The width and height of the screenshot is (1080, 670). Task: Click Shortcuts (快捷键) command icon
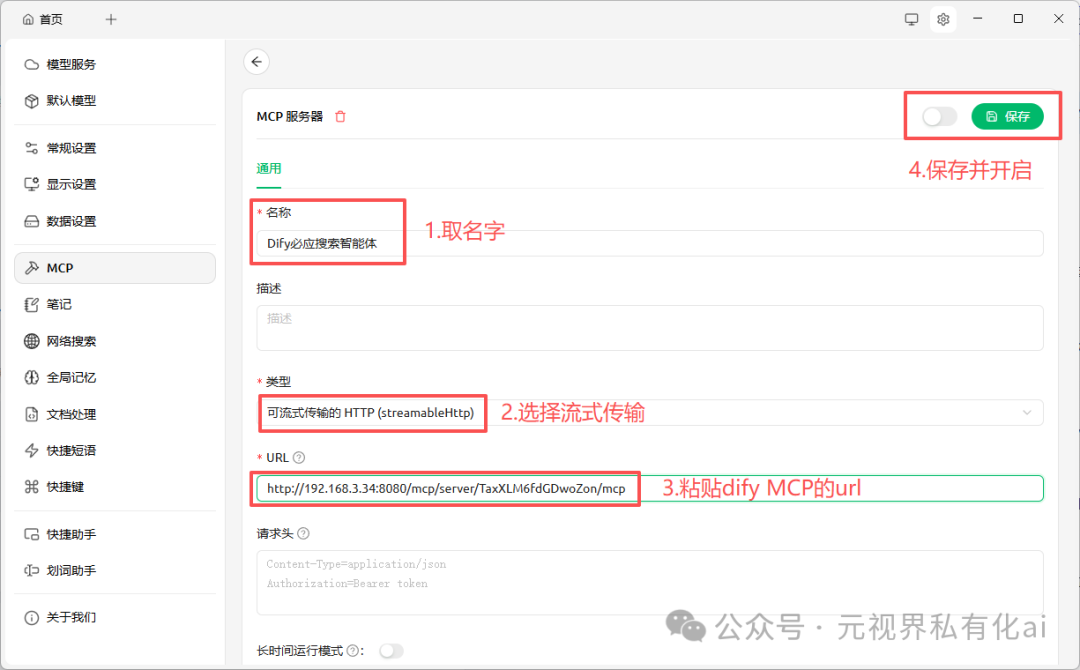[x=32, y=487]
